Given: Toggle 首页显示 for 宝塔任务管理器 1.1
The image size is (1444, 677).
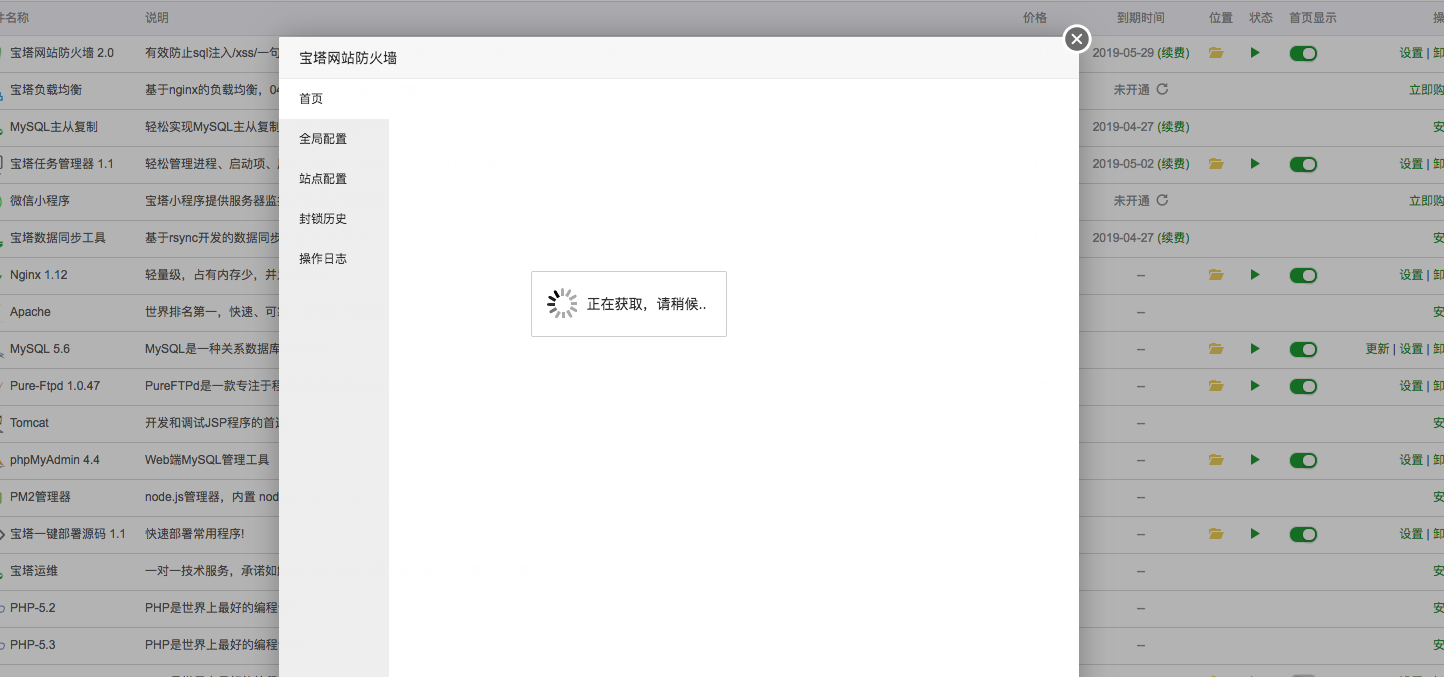Looking at the screenshot, I should click(x=1303, y=164).
